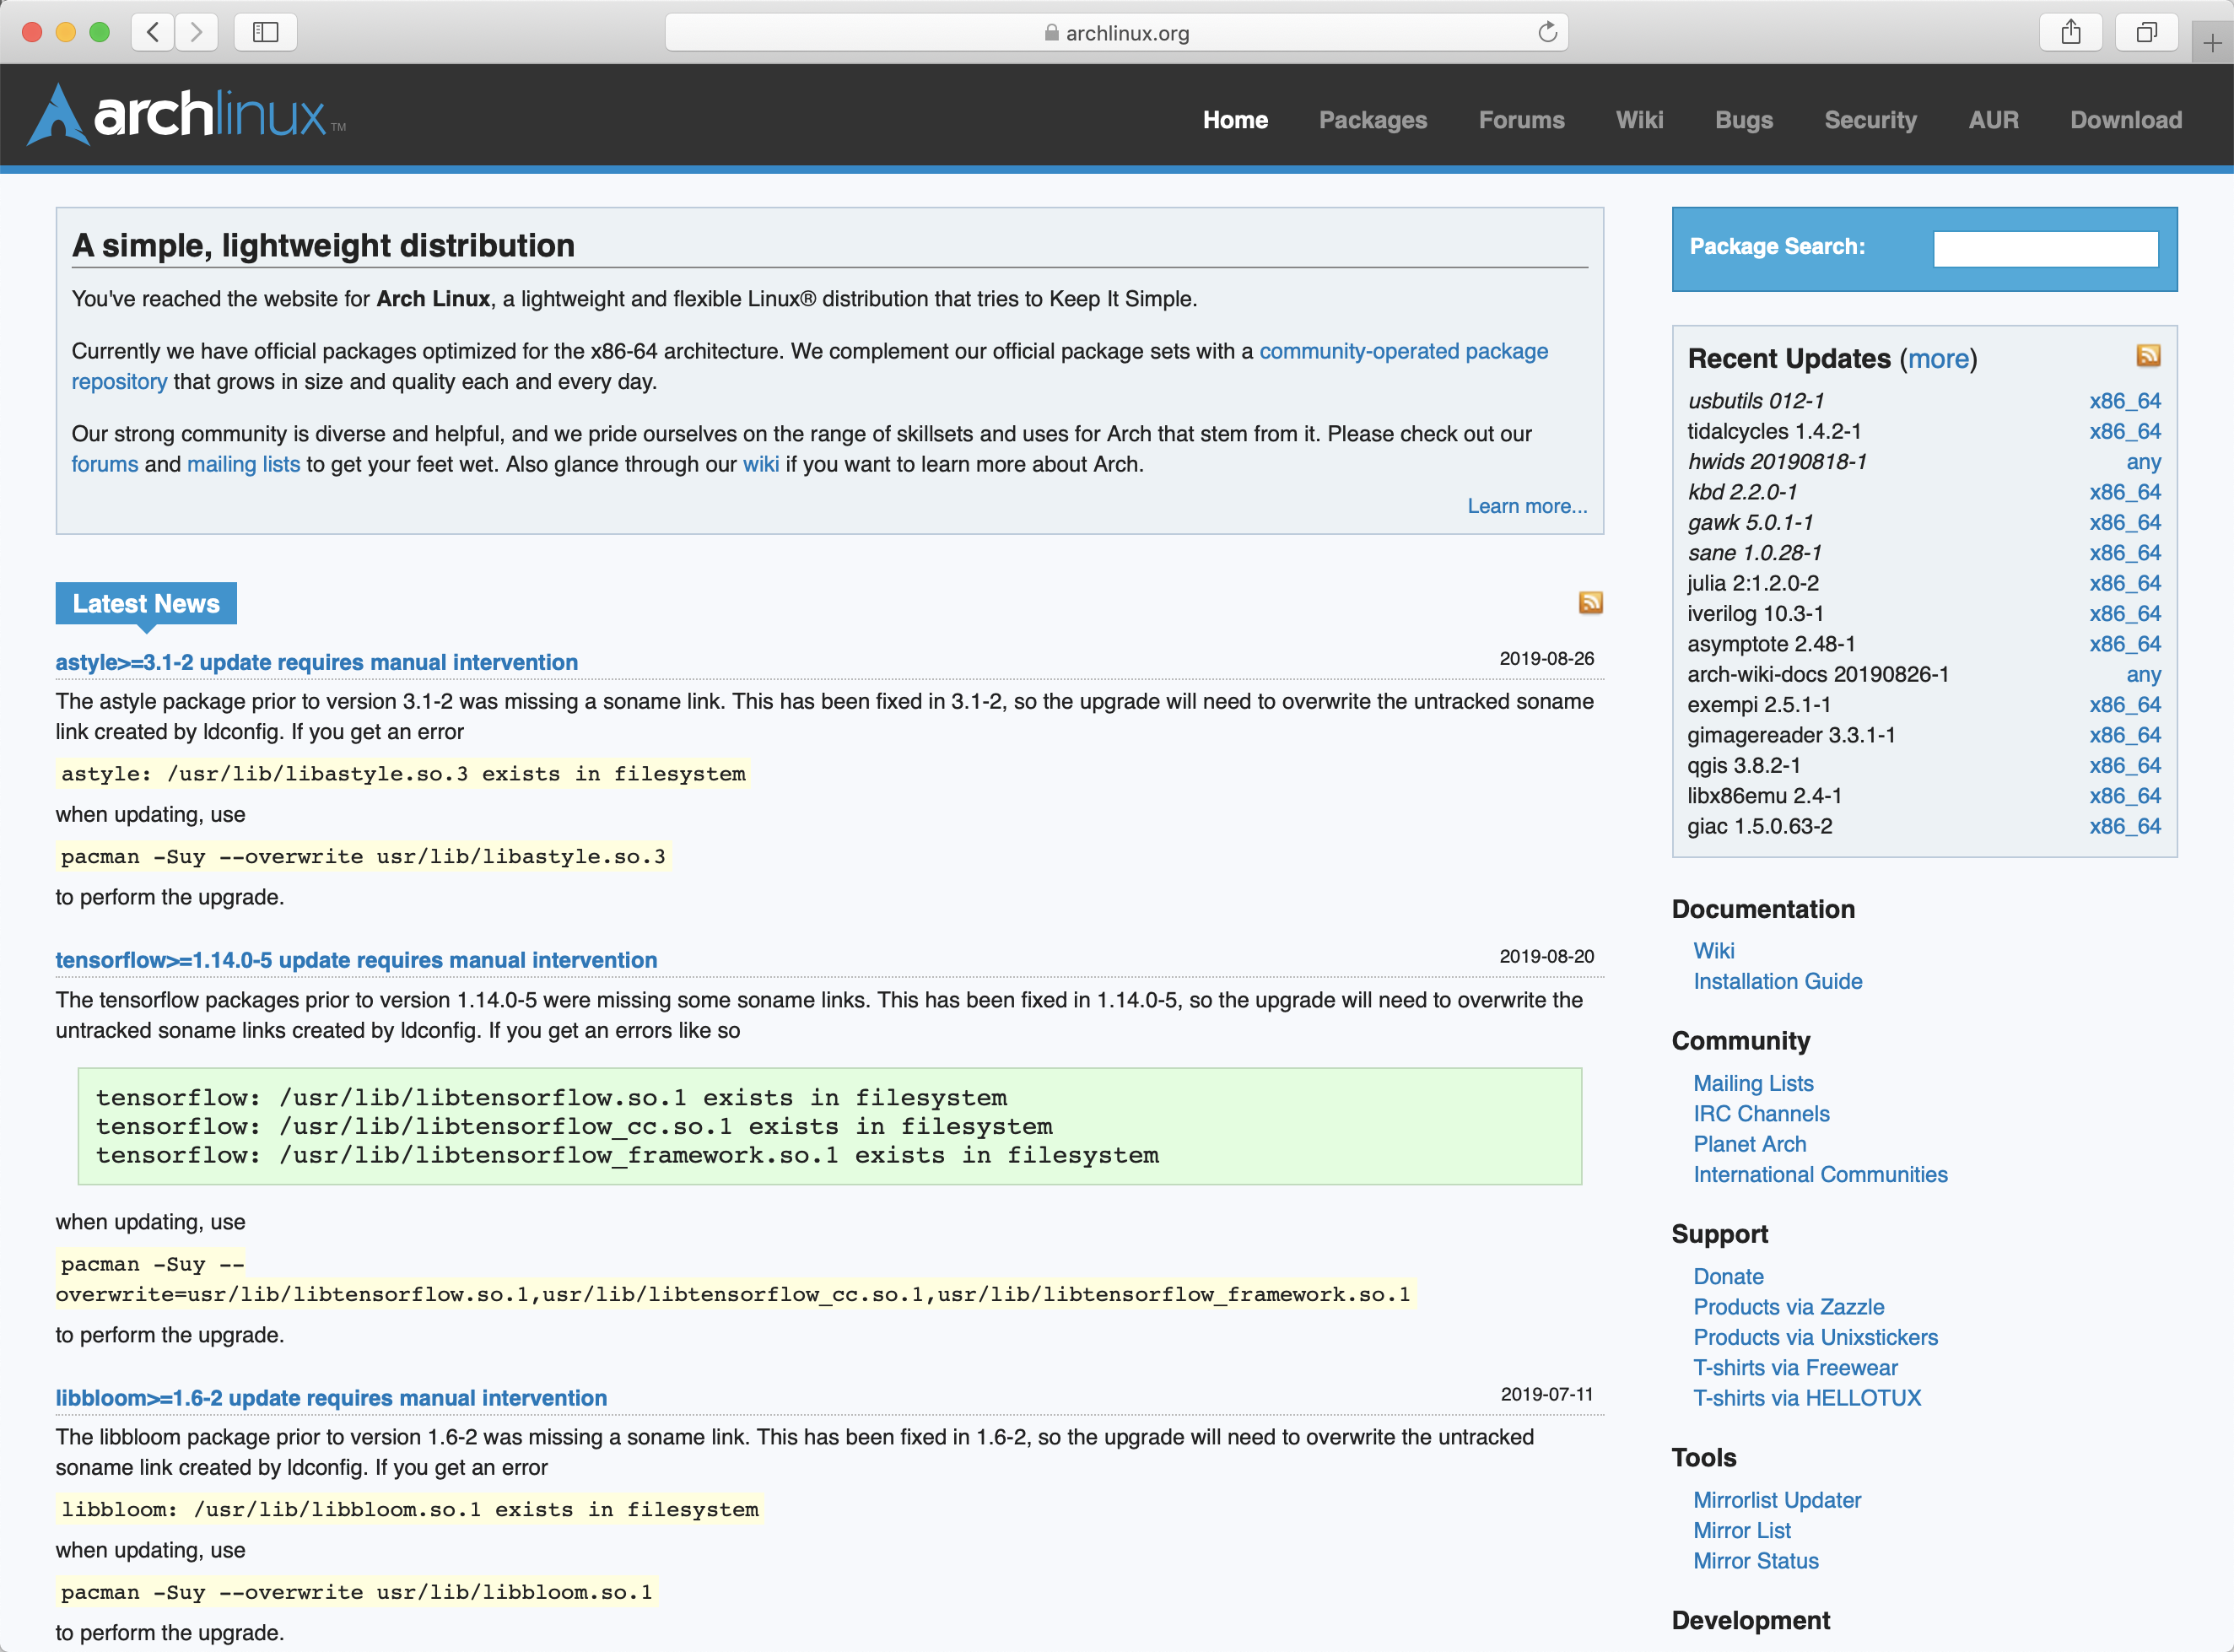Open the Security navigation item
The height and width of the screenshot is (1652, 2234).
coord(1870,120)
